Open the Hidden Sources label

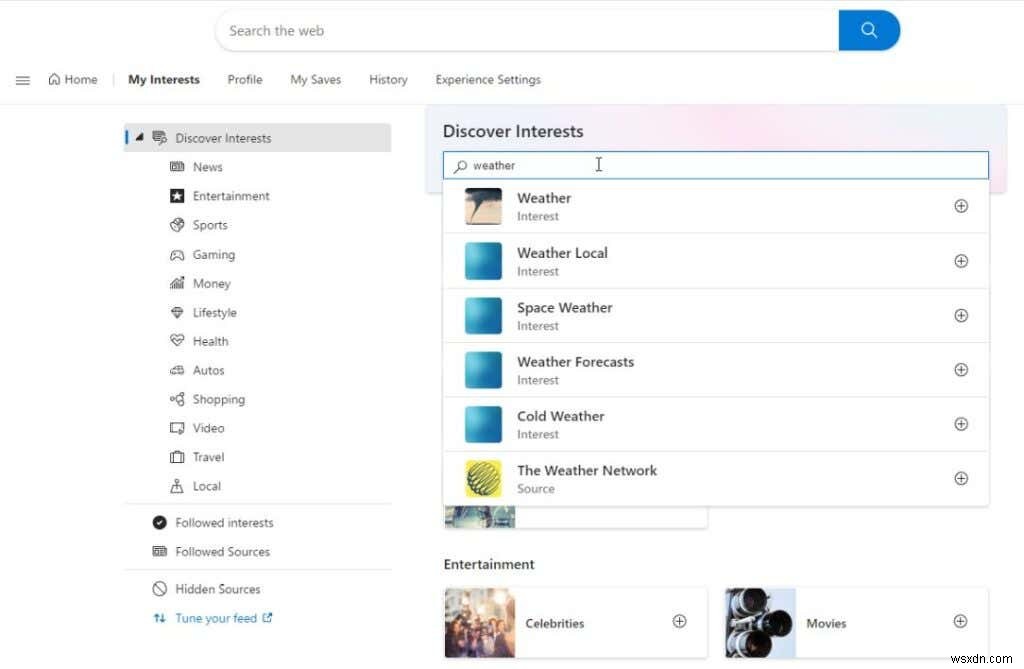coord(217,589)
